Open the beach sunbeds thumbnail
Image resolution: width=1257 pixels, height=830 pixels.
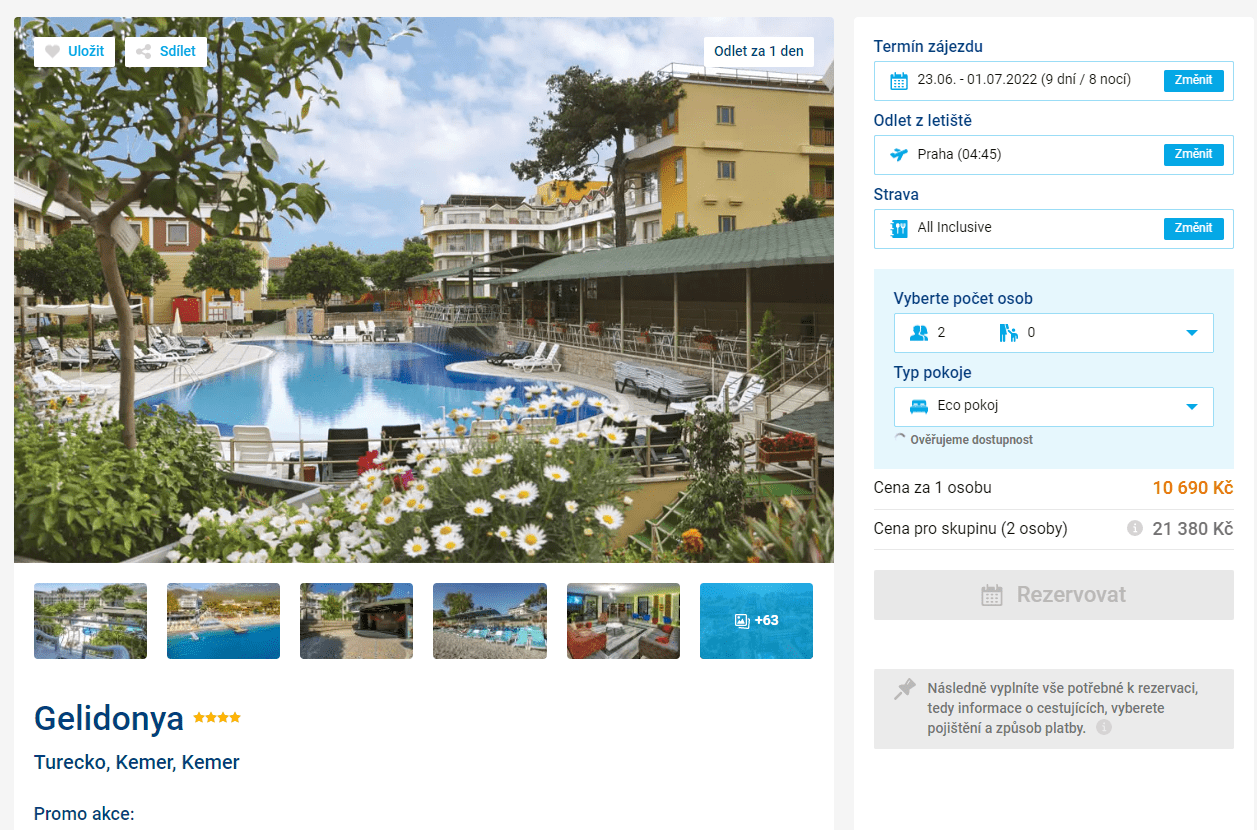point(490,621)
